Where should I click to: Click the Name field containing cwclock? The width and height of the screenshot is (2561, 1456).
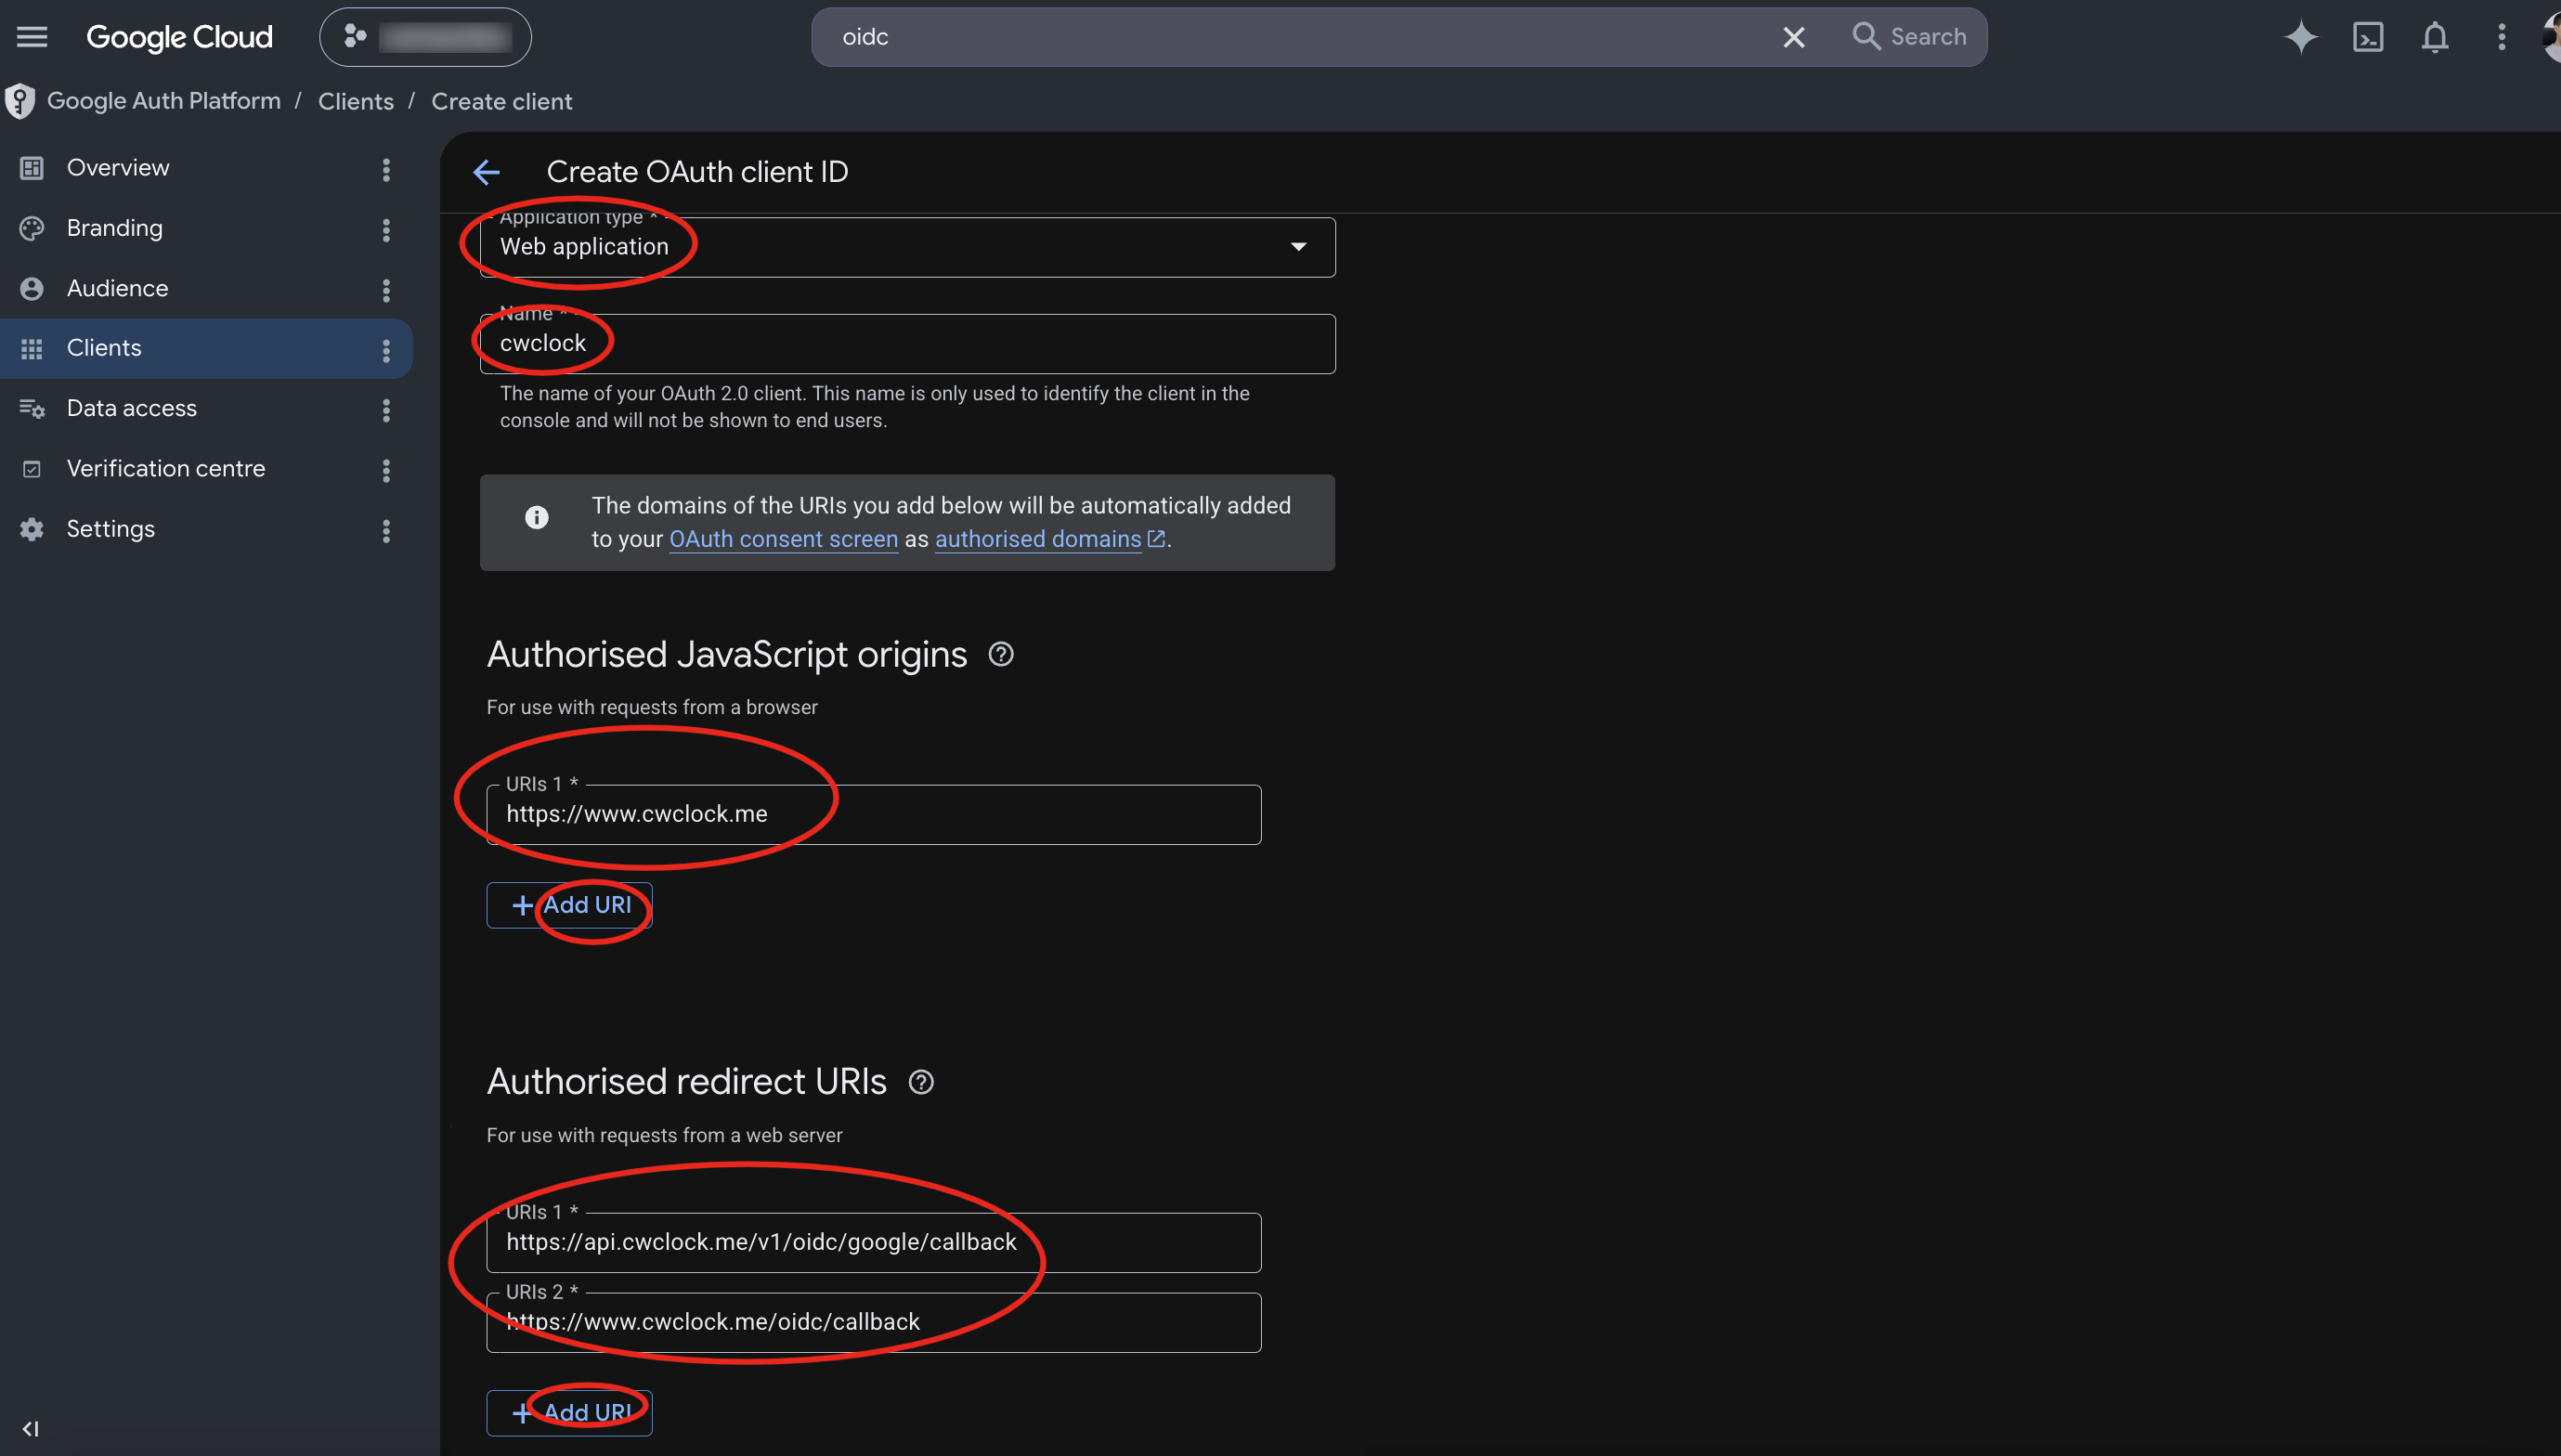click(x=907, y=343)
